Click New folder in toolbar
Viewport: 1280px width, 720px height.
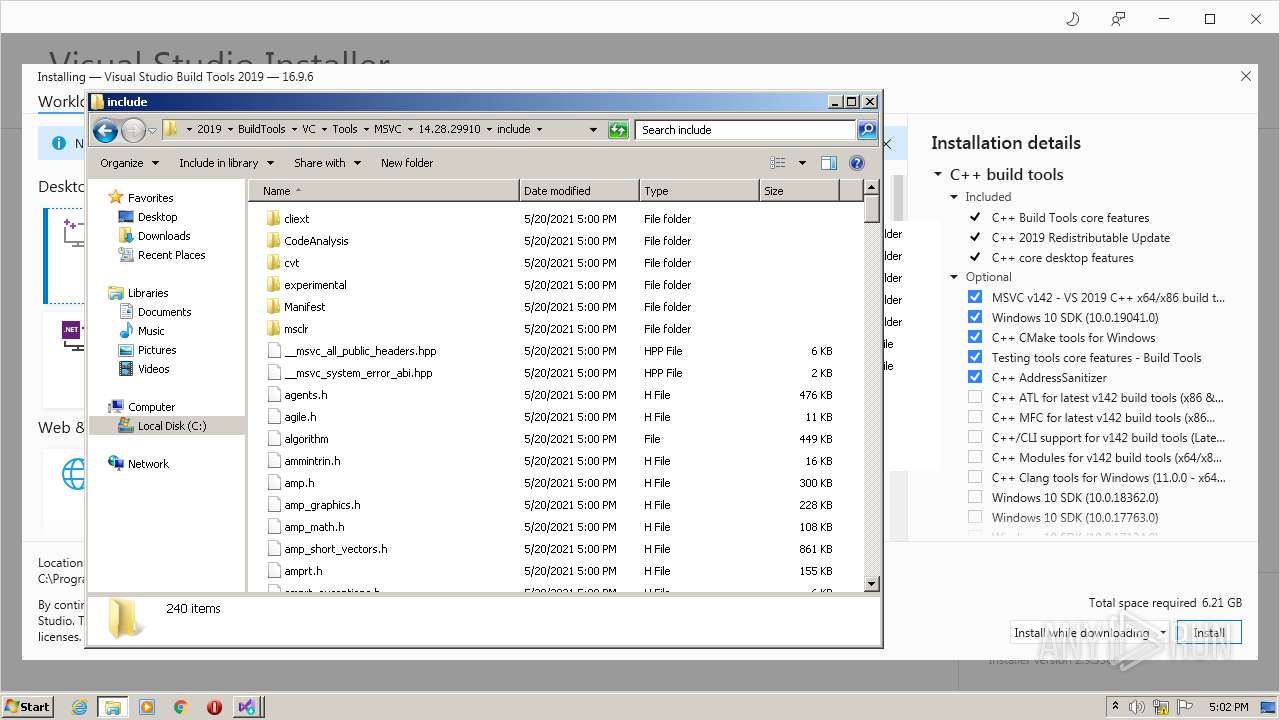pos(407,163)
